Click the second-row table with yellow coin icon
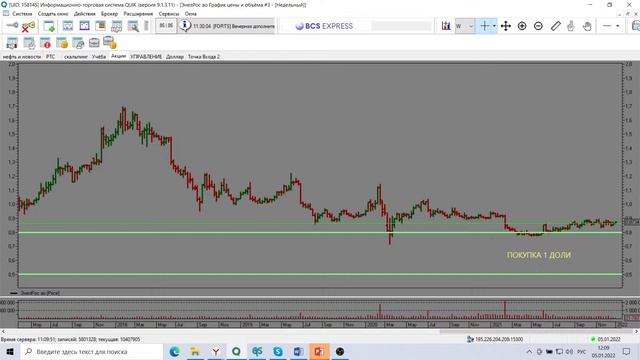Screen dimensions: 640x360 (62, 42)
